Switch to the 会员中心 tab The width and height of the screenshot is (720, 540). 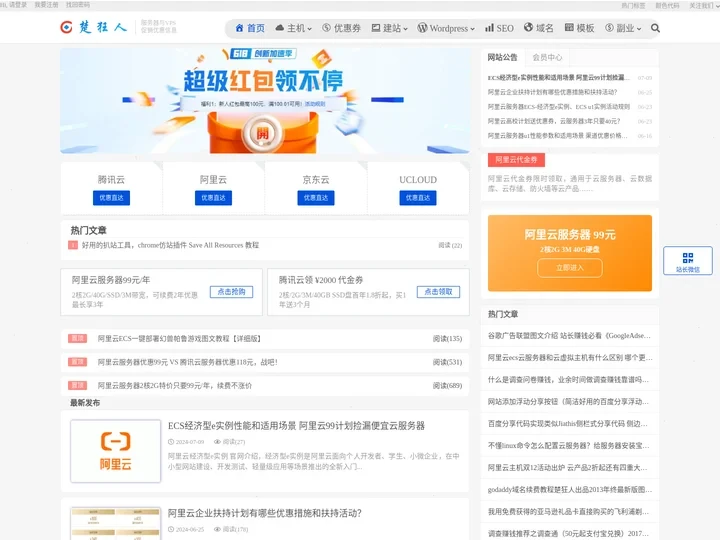point(547,57)
